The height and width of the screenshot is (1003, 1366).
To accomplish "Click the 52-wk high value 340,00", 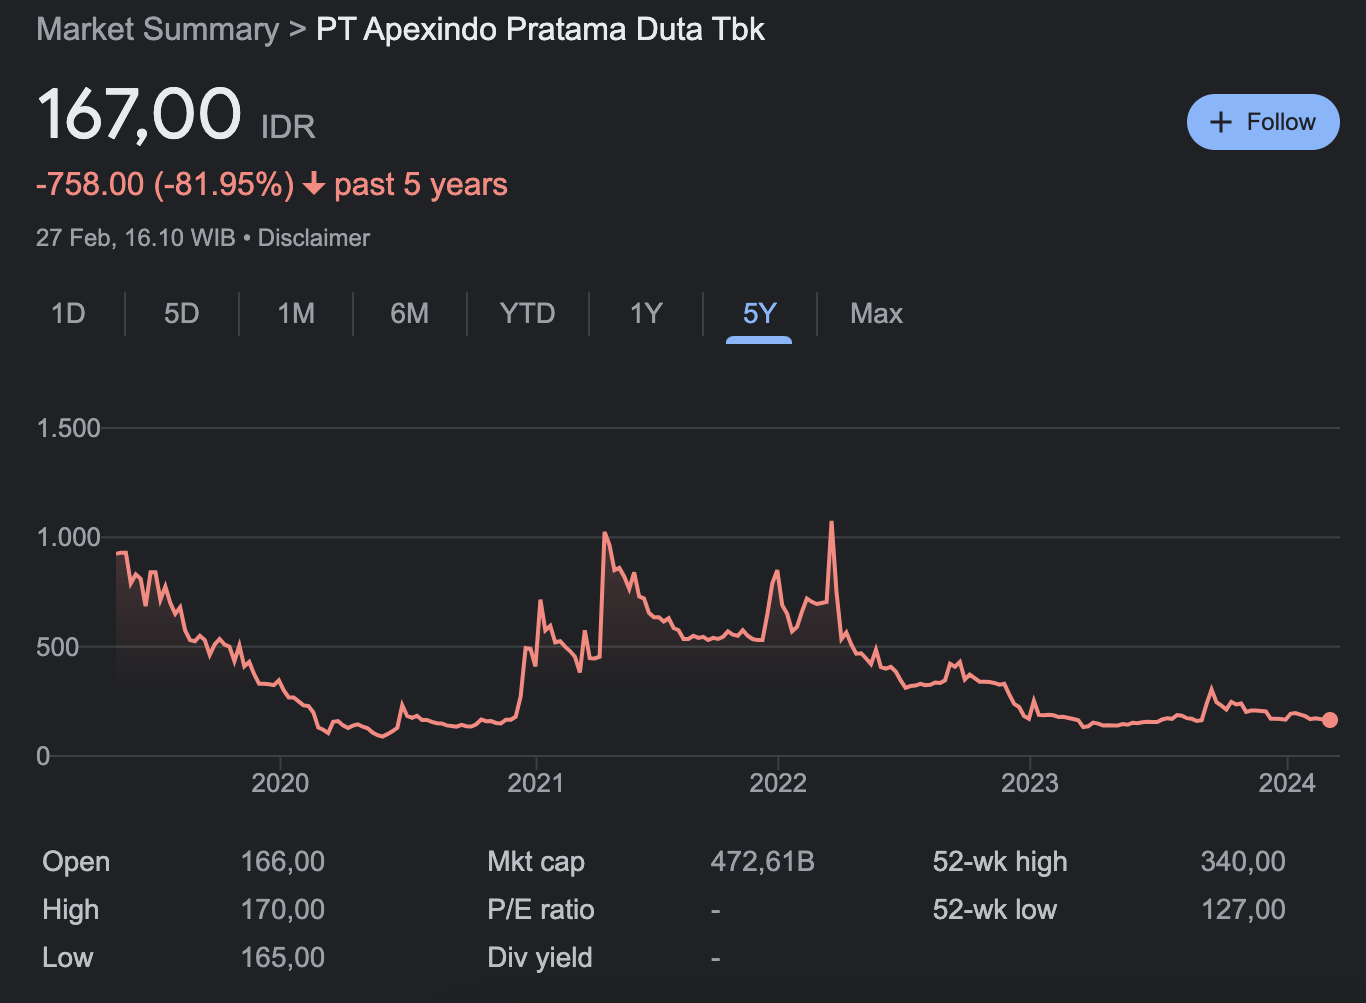I will coord(1243,861).
